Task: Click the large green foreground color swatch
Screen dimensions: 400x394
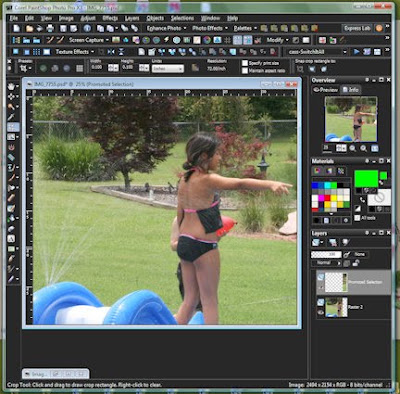Action: click(x=366, y=179)
